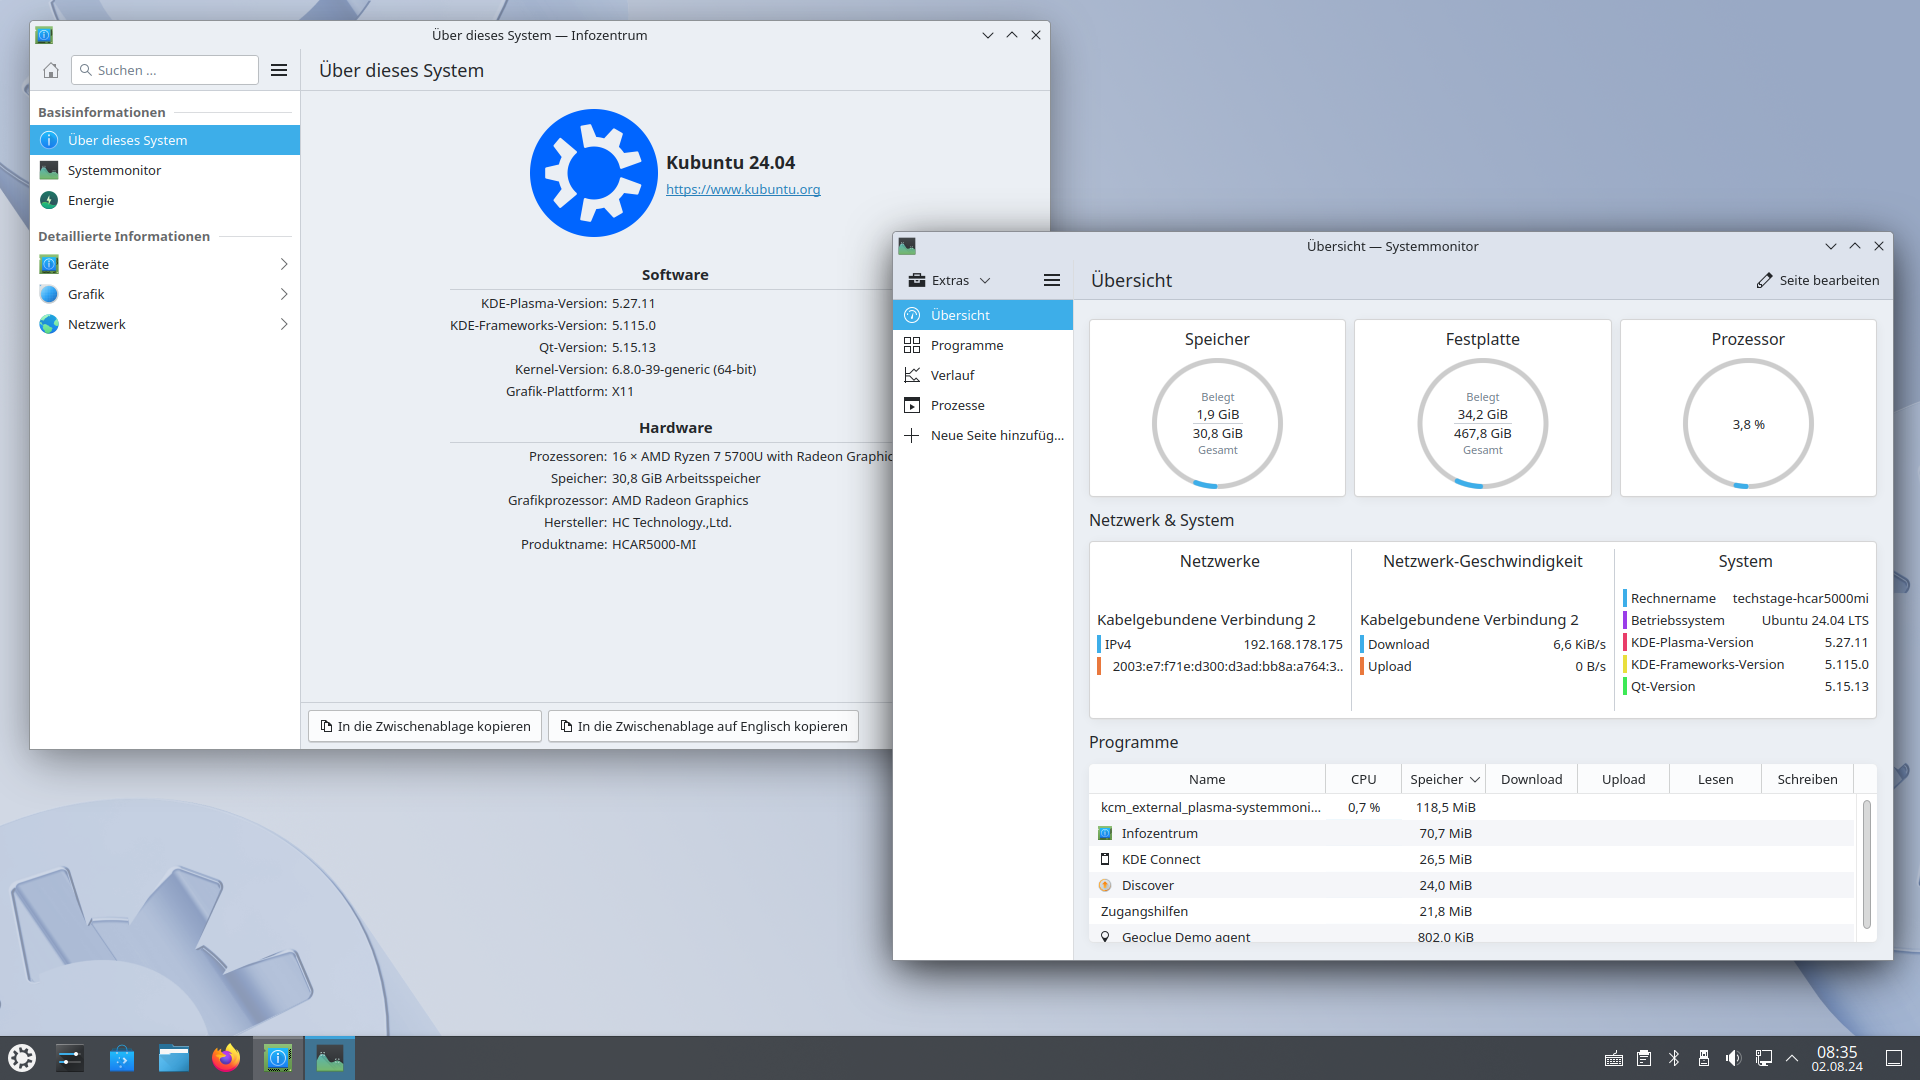The height and width of the screenshot is (1080, 1920).
Task: Open the KDE application launcher
Action: [22, 1058]
